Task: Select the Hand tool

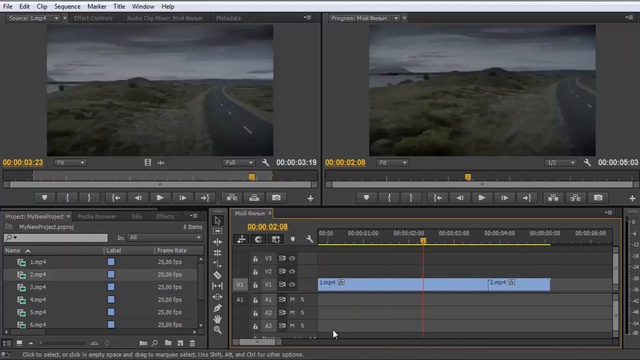Action: [217, 319]
